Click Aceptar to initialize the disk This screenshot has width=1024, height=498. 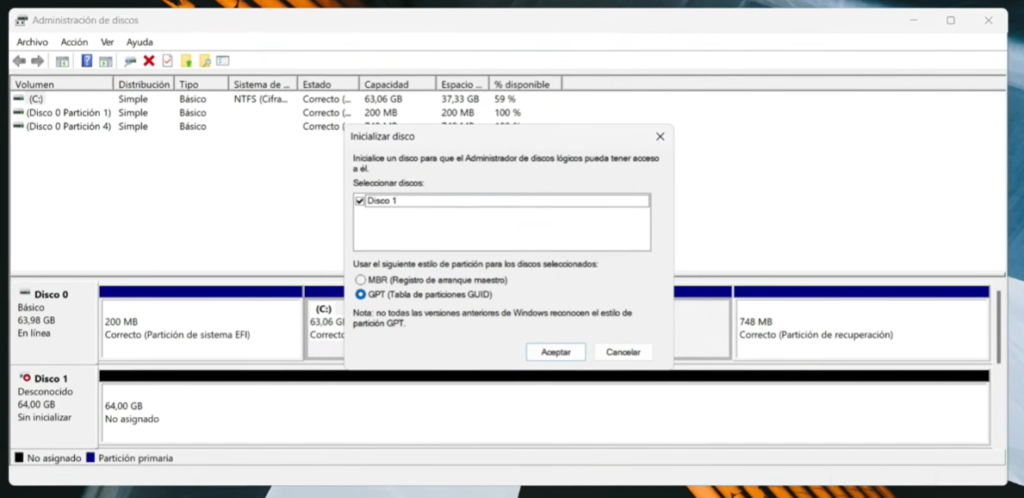click(x=556, y=352)
